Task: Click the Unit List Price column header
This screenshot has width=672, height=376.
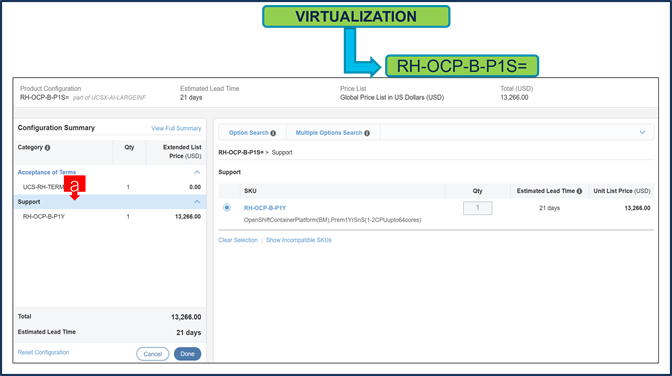Action: 622,191
